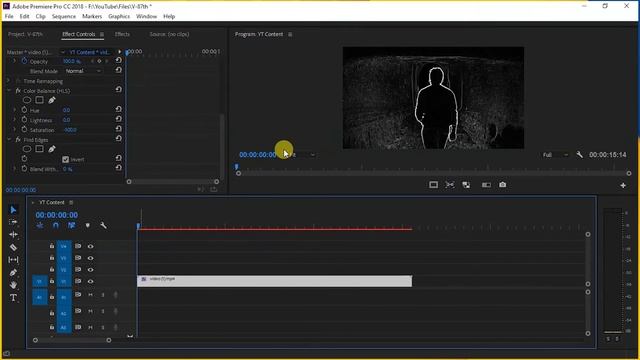
Task: Create ellipse mask for Color Balance (HLS)
Action: (x=27, y=100)
